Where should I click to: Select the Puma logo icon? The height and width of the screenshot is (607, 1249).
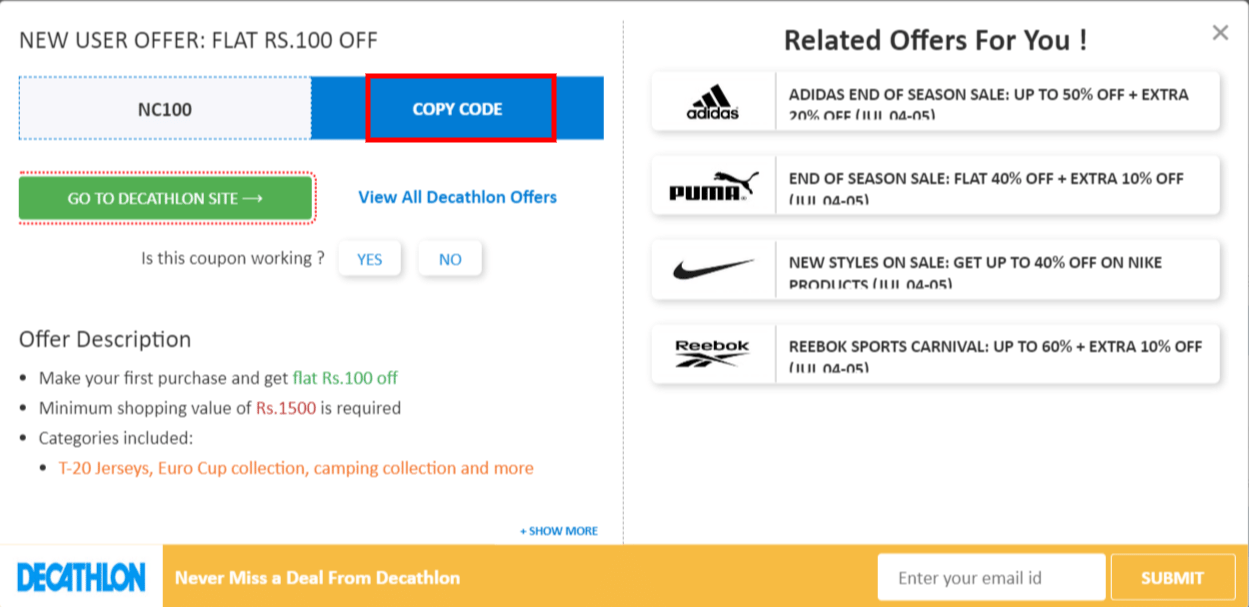713,184
